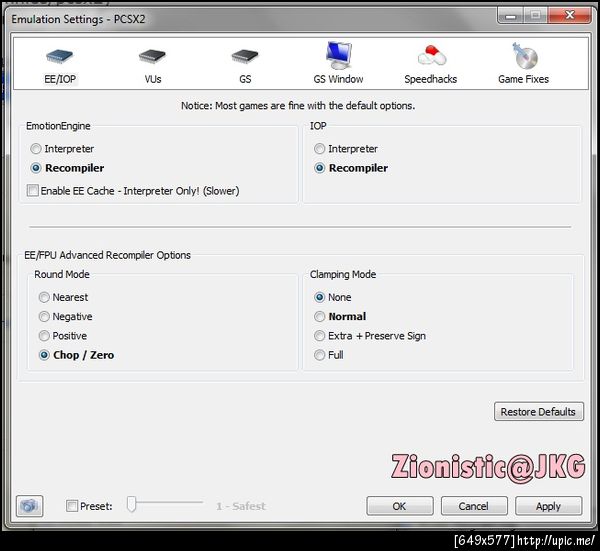The image size is (600, 551).
Task: Open the Game Fixes disc icon
Action: point(525,56)
